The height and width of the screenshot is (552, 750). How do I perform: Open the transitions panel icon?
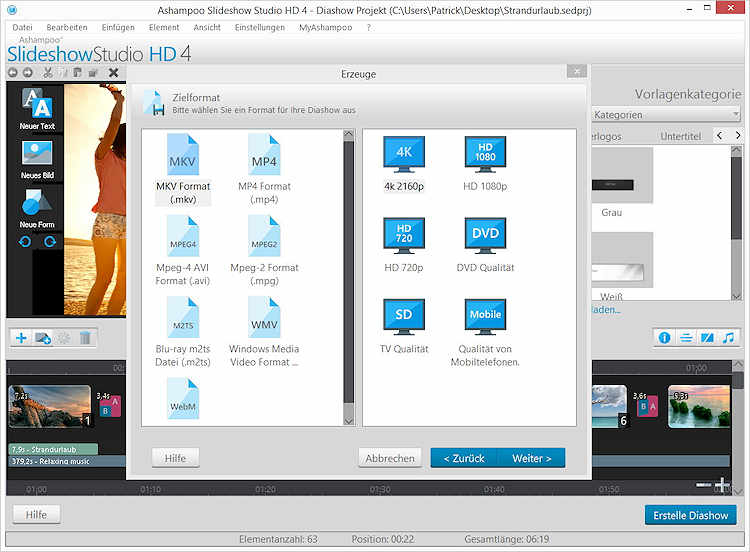(x=707, y=338)
